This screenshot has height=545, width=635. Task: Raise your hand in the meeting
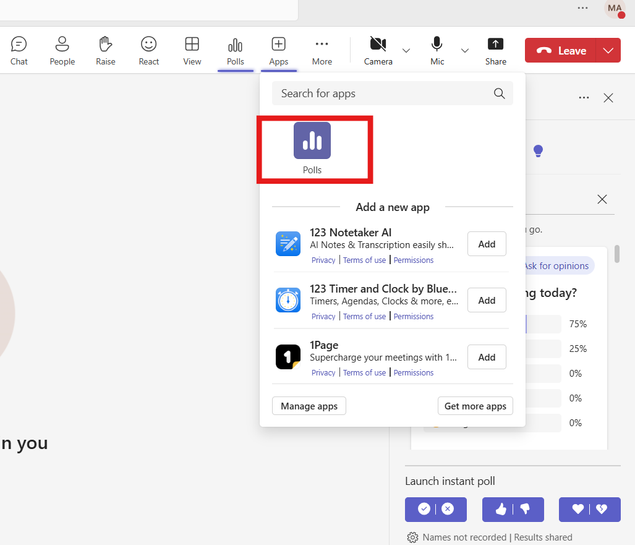coord(105,51)
